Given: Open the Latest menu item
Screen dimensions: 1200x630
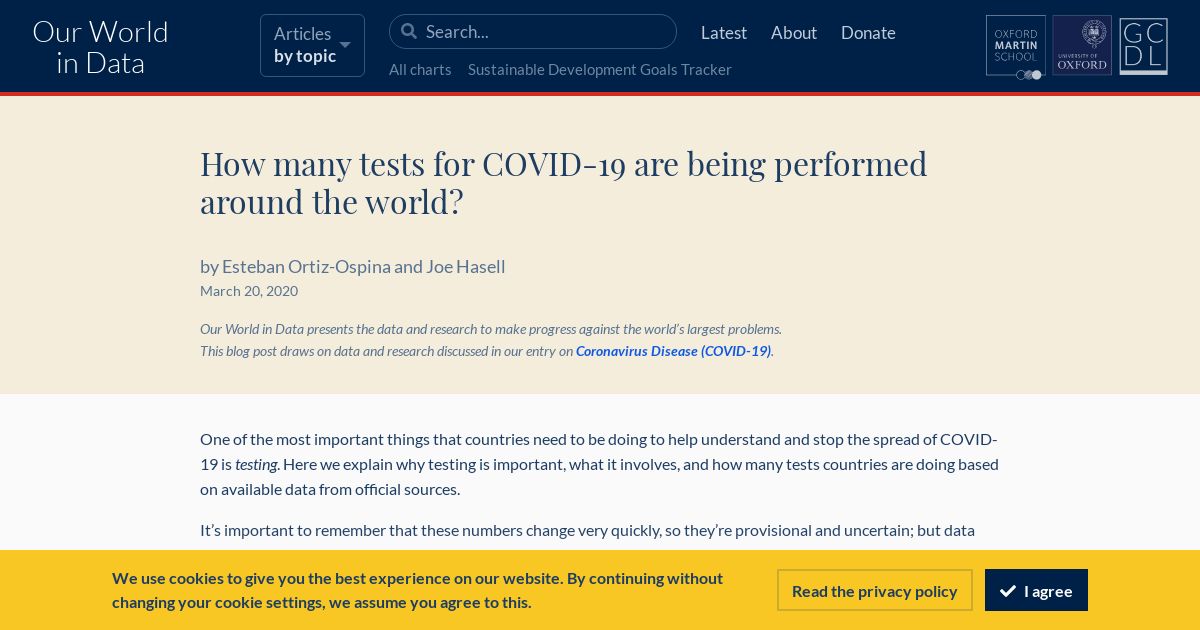Looking at the screenshot, I should click(724, 32).
